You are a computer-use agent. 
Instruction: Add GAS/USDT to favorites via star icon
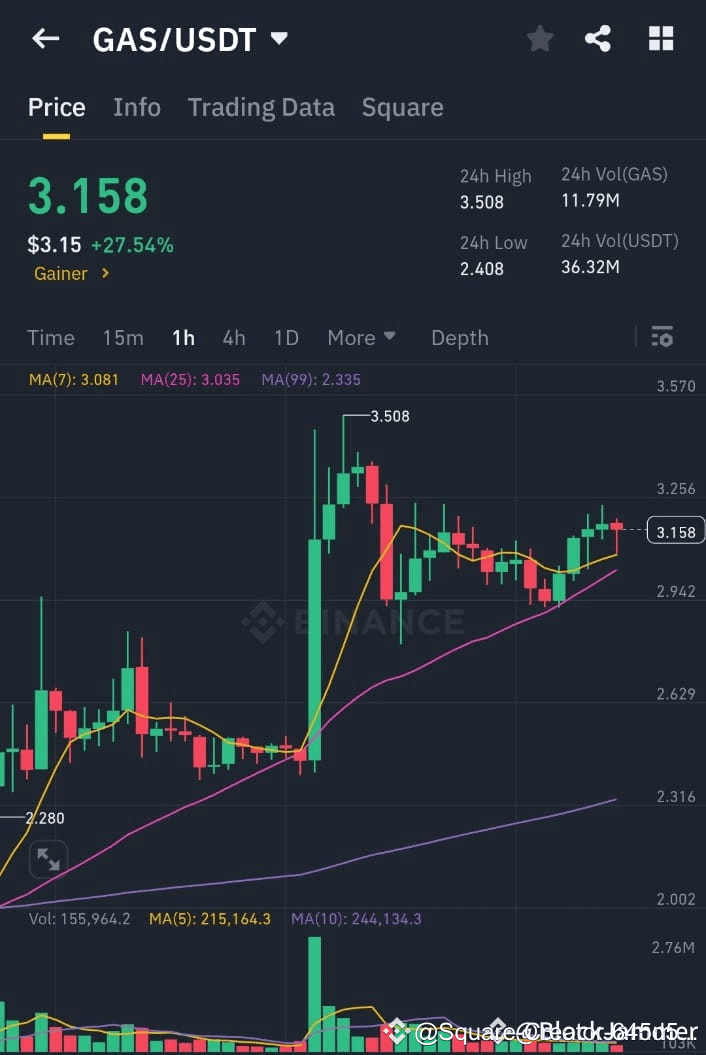click(x=539, y=38)
